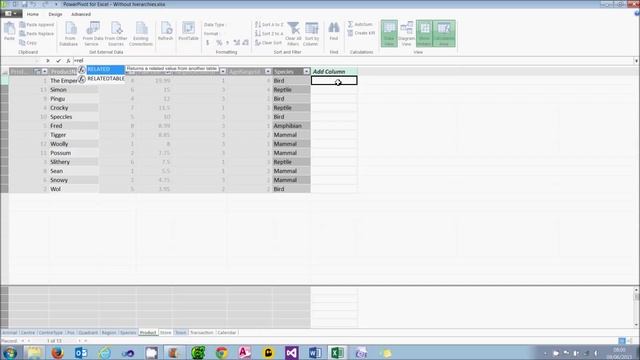Open the Data Type dropdown
The width and height of the screenshot is (640, 360).
[x=215, y=24]
